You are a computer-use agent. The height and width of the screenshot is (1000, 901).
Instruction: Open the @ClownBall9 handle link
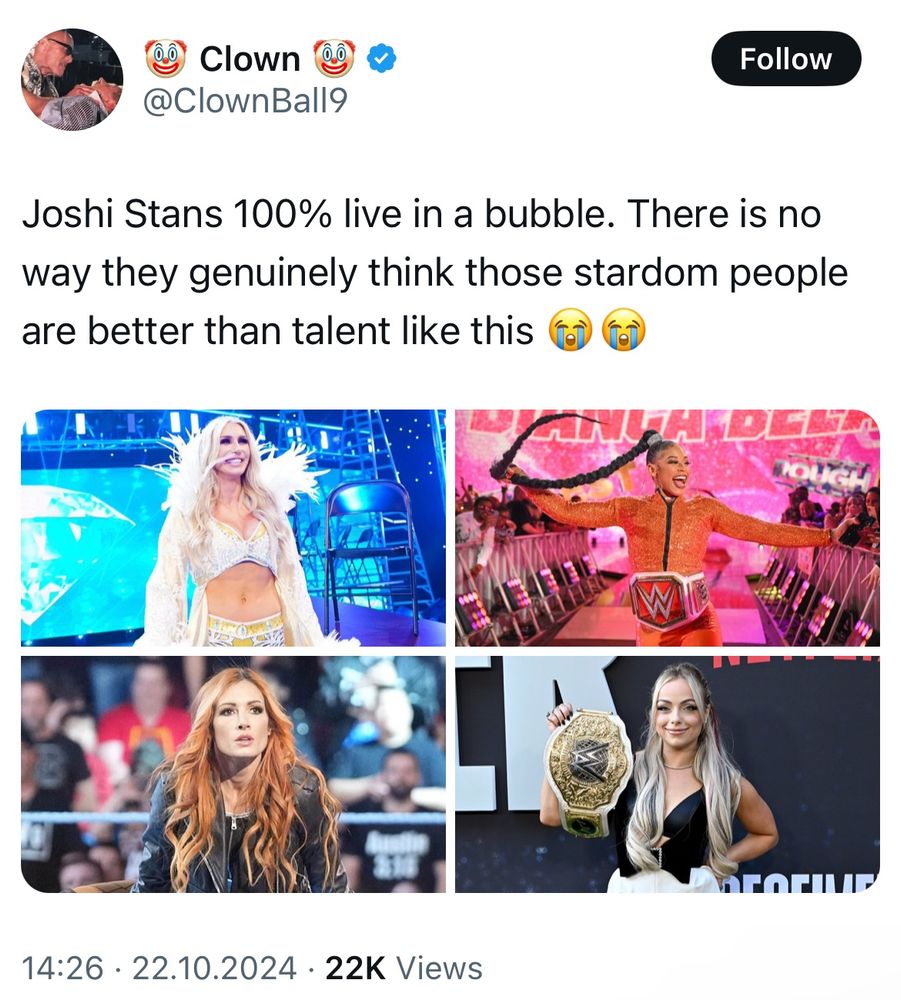[245, 101]
